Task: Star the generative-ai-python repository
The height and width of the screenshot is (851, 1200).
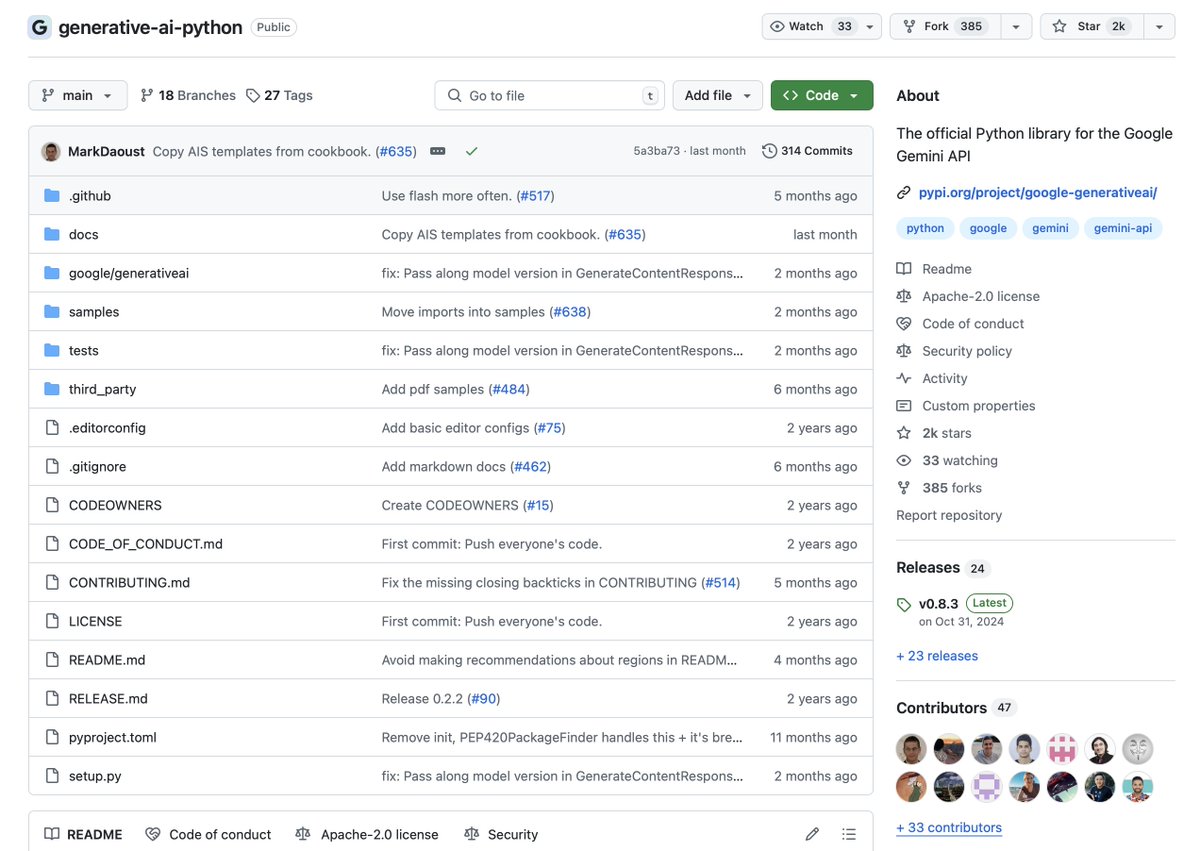Action: 1088,27
